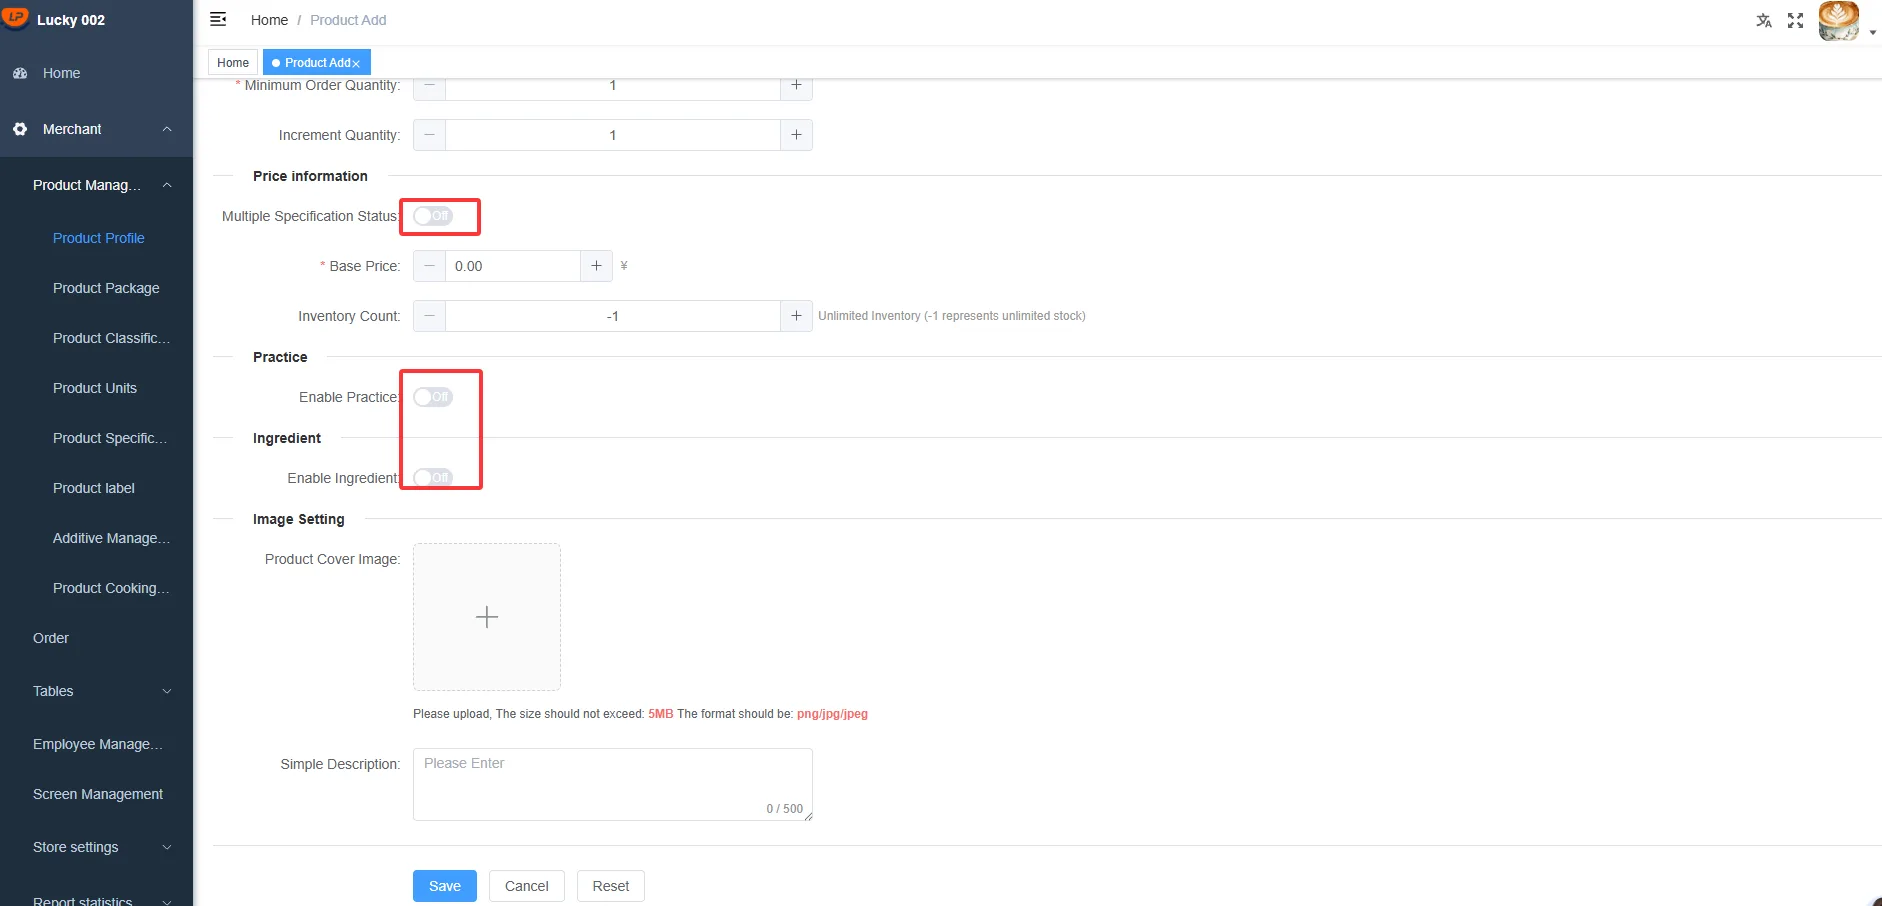
Task: Open Product Package in sidebar
Action: [x=106, y=288]
